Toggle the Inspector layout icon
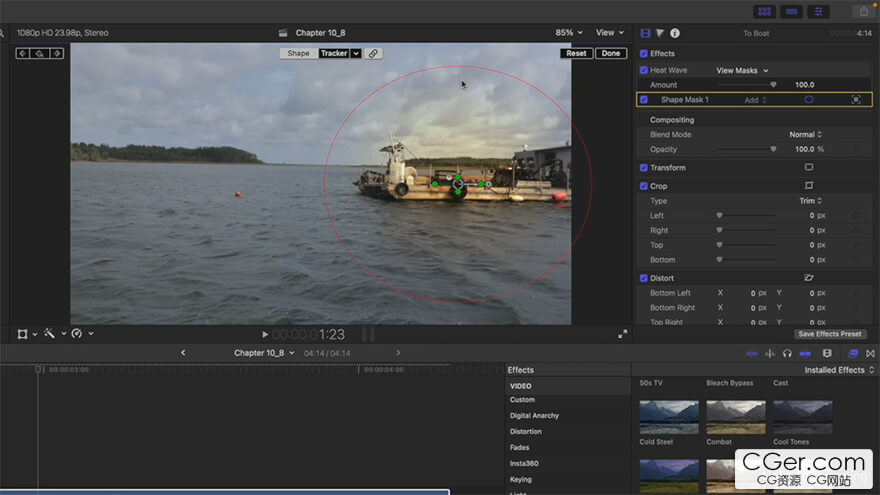 point(818,11)
